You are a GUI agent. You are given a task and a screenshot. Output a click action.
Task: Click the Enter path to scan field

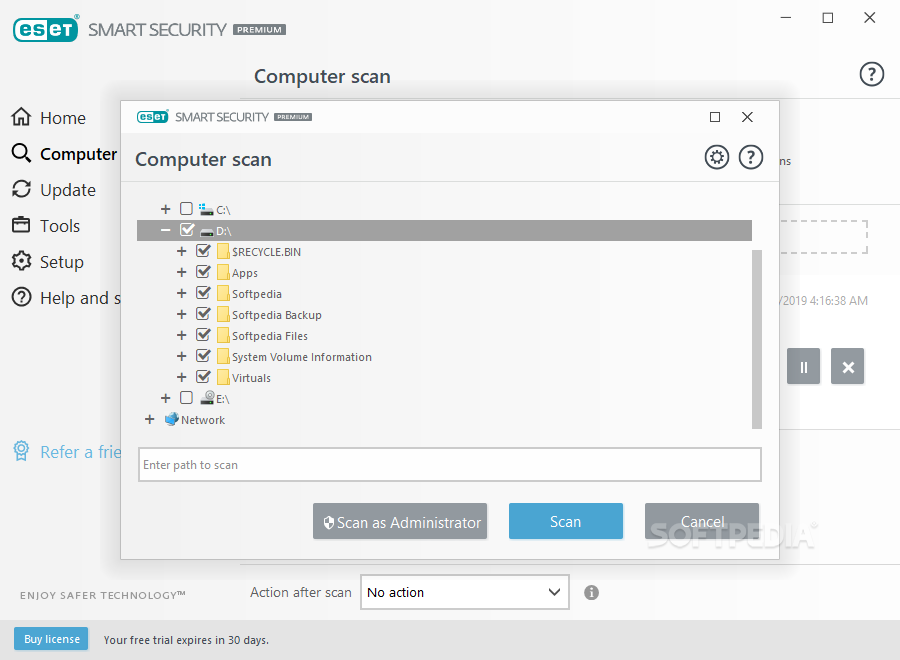[x=449, y=464]
